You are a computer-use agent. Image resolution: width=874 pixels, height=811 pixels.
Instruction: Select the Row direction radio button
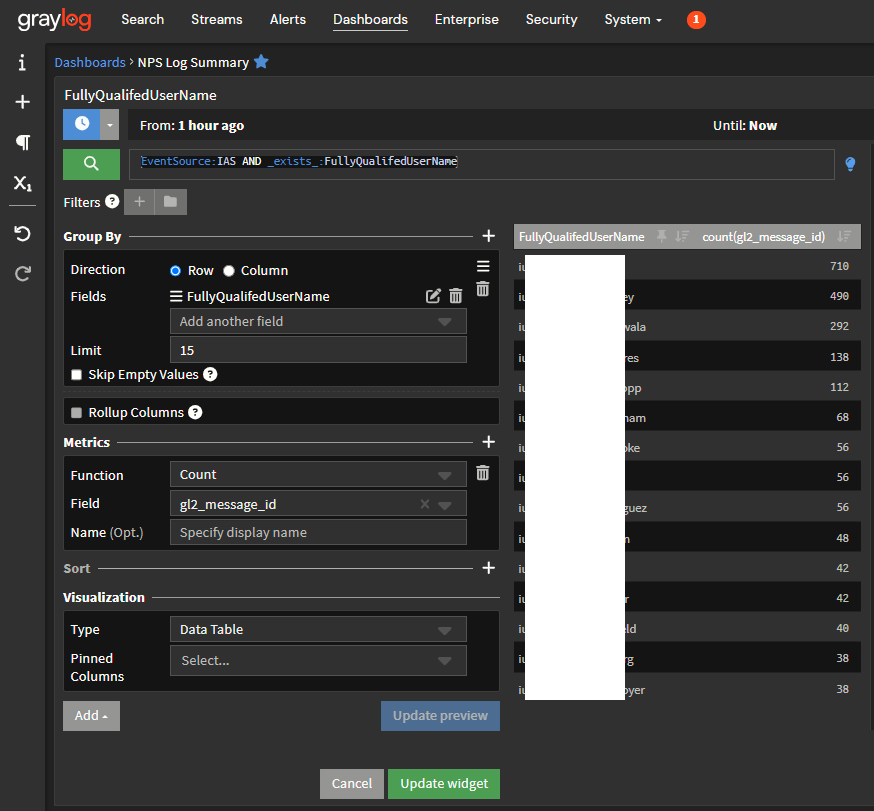click(176, 271)
